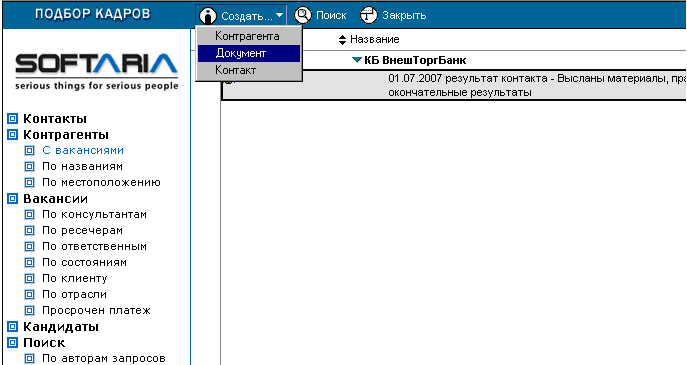
Task: Select По авторам запросов view
Action: [x=104, y=358]
